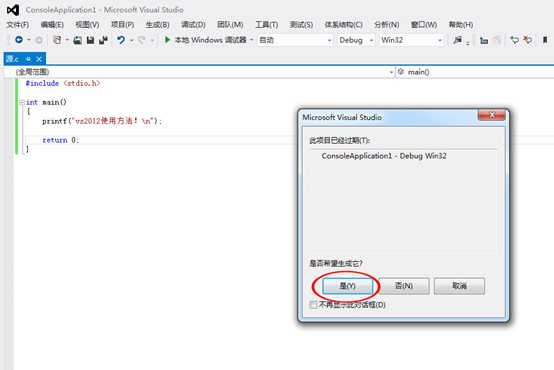Screen dimensions: 554x370
Task: Undo the last edit
Action: (x=121, y=40)
